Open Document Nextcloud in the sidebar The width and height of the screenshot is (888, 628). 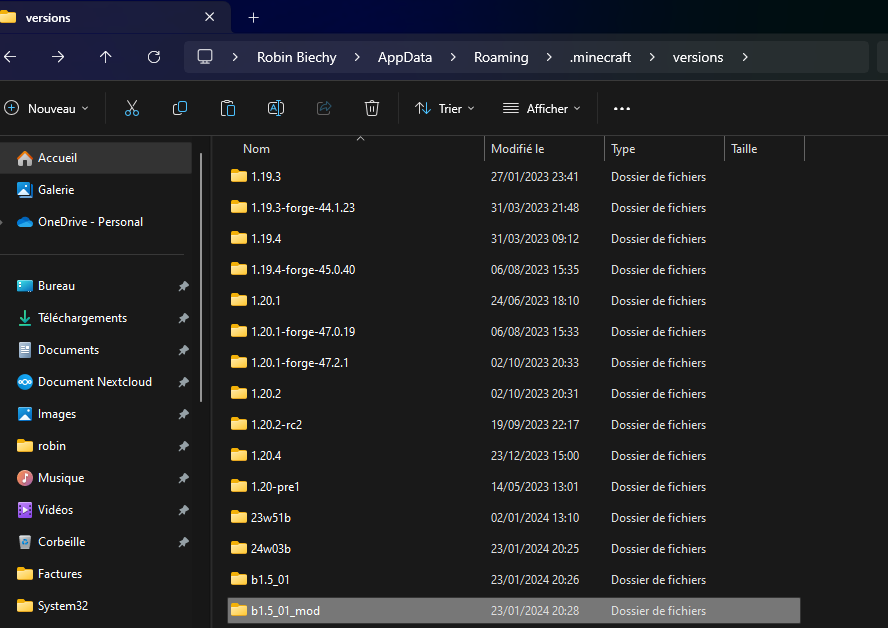95,382
